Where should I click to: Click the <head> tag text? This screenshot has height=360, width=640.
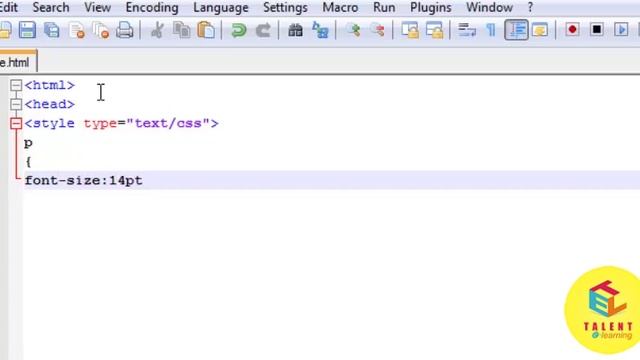pyautogui.click(x=49, y=104)
